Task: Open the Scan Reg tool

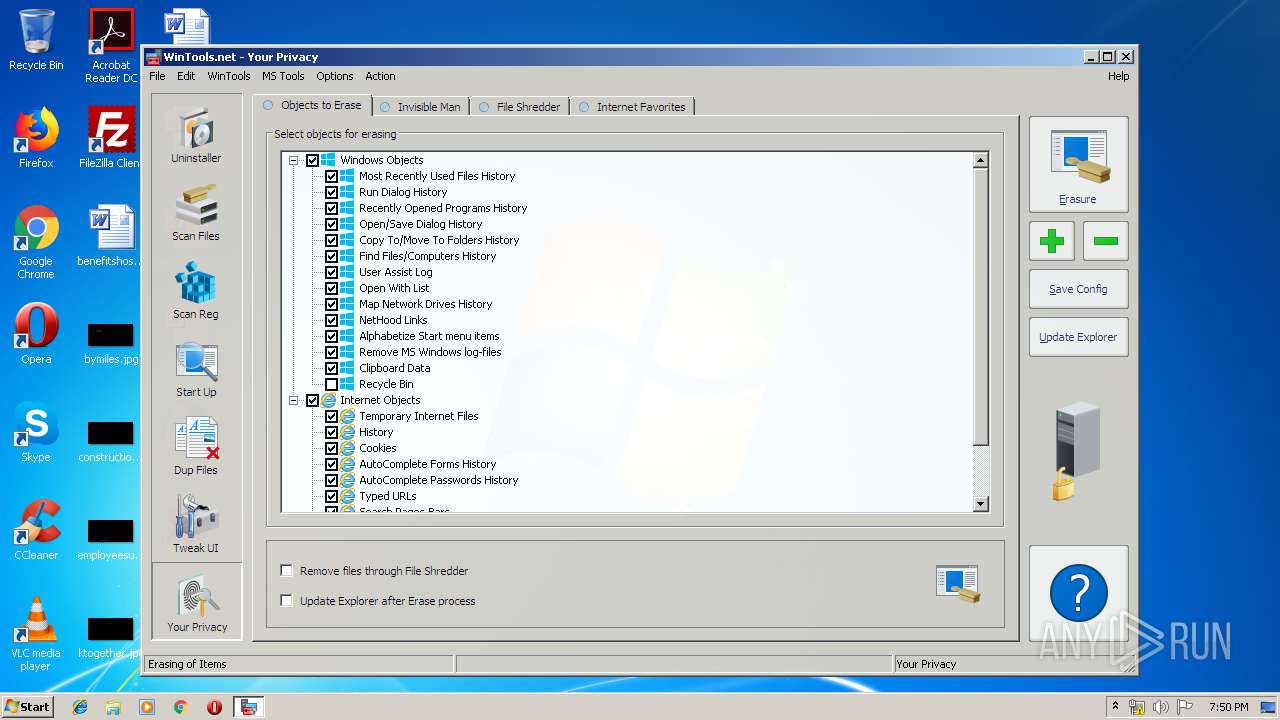Action: point(196,291)
